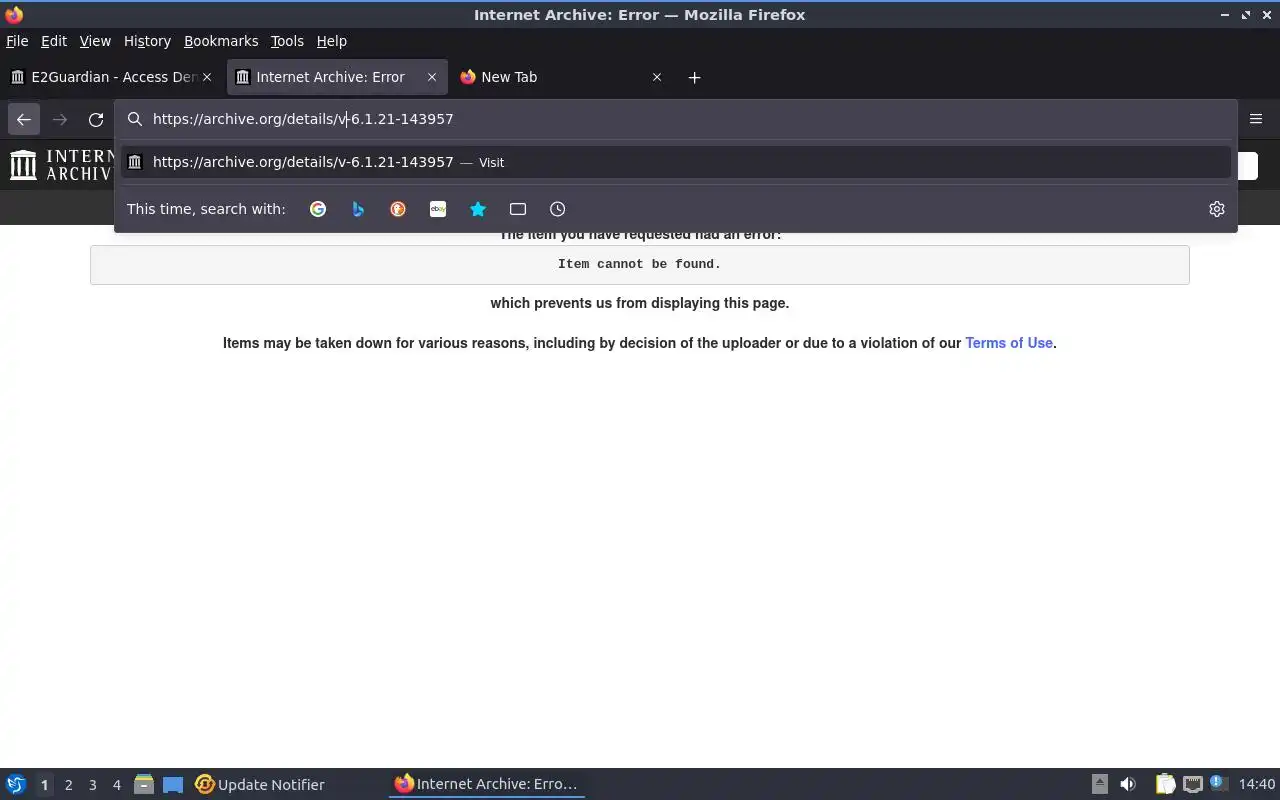Screen dimensions: 1280x800
Task: Open notification tray icon beside clock
Action: (x=1218, y=784)
